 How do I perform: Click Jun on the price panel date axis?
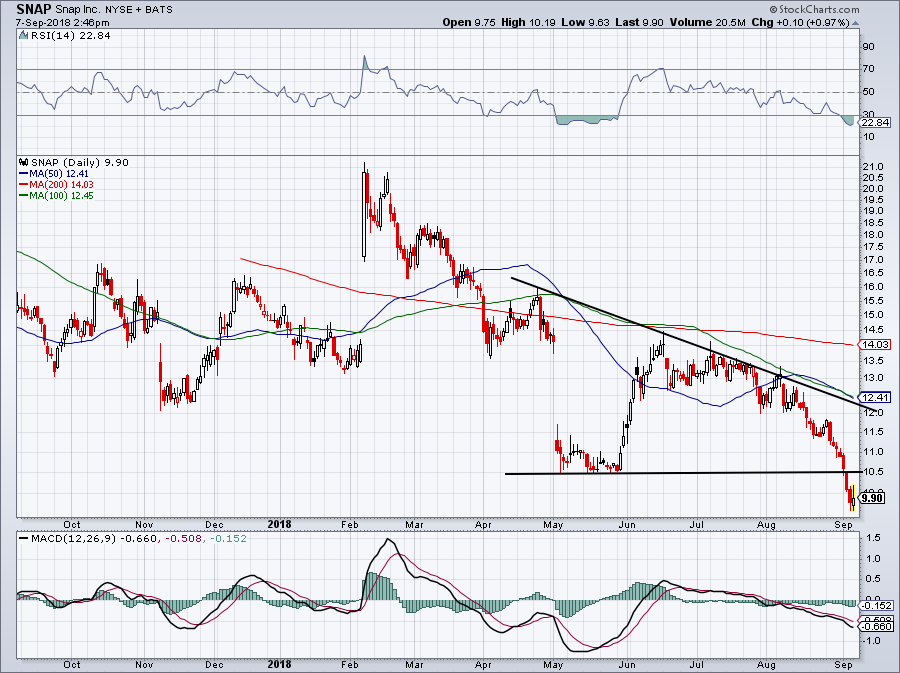point(627,524)
